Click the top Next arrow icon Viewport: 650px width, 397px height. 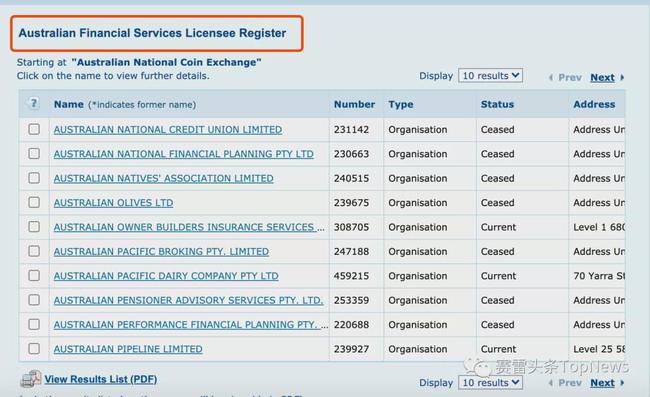pyautogui.click(x=622, y=77)
